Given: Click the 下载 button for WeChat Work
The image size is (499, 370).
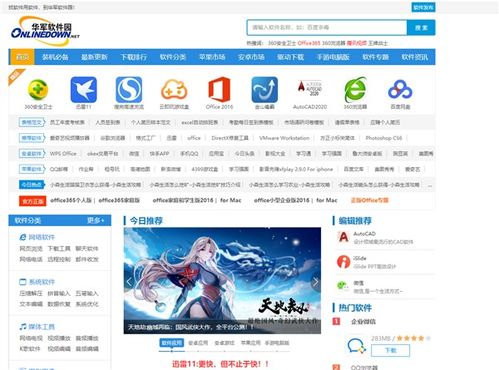Looking at the screenshot, I should coord(390,350).
